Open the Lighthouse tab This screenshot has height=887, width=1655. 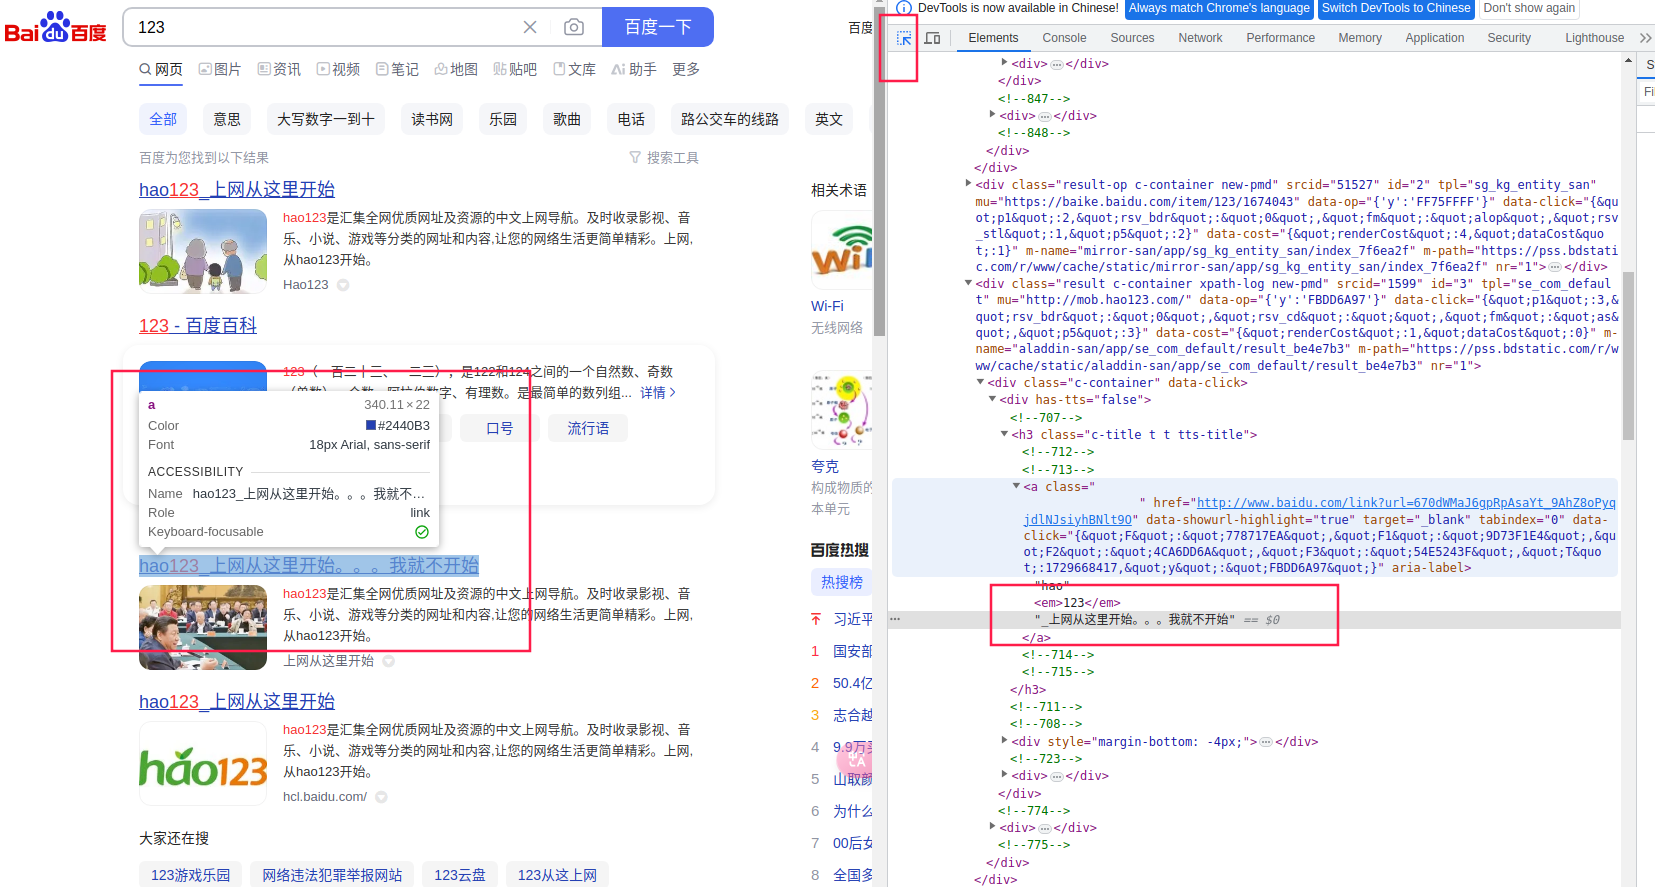click(1594, 38)
